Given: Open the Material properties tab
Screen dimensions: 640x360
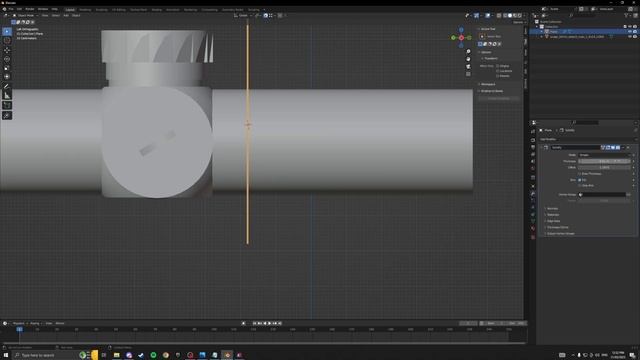Looking at the screenshot, I should [533, 229].
